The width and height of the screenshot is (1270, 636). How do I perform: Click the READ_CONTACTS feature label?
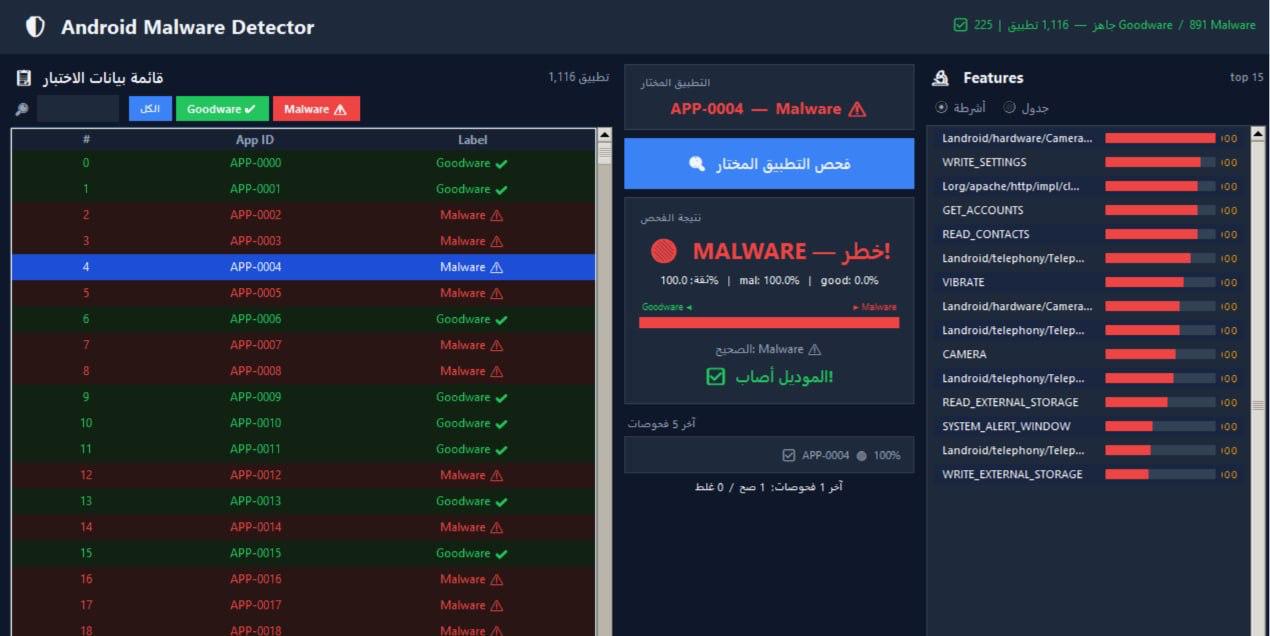coord(985,234)
